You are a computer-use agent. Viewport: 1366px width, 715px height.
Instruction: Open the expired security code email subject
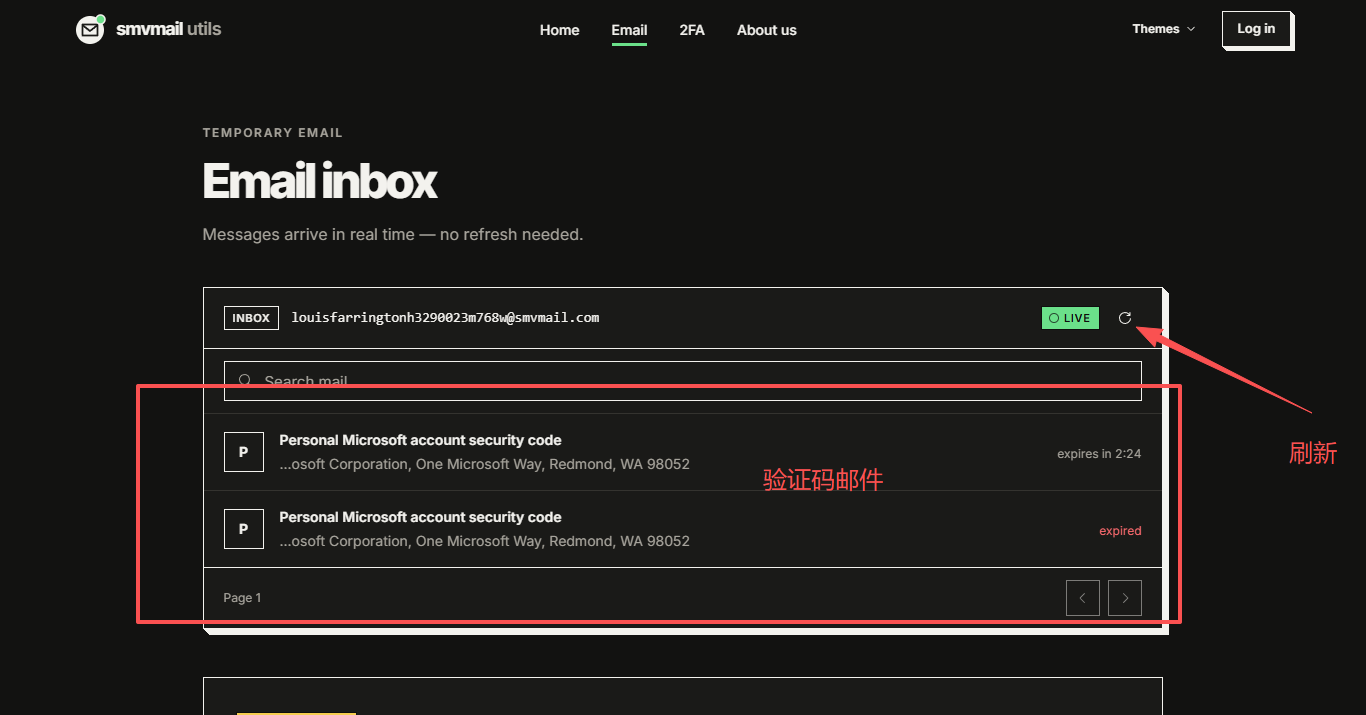point(420,517)
